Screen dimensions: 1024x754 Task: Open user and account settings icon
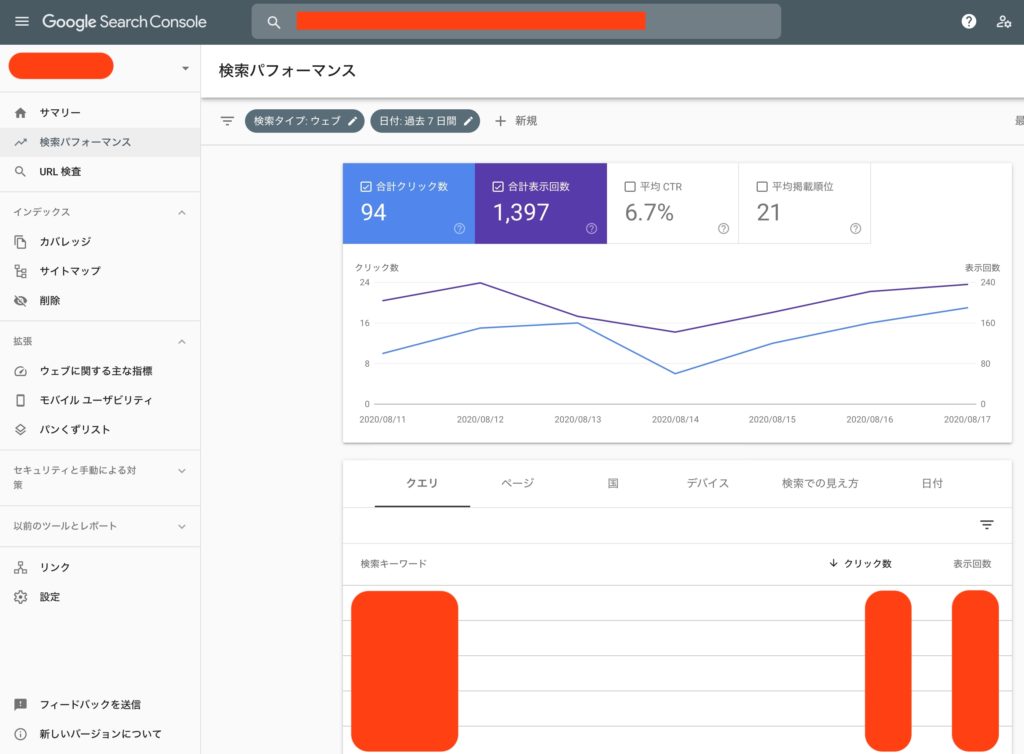(x=1004, y=22)
